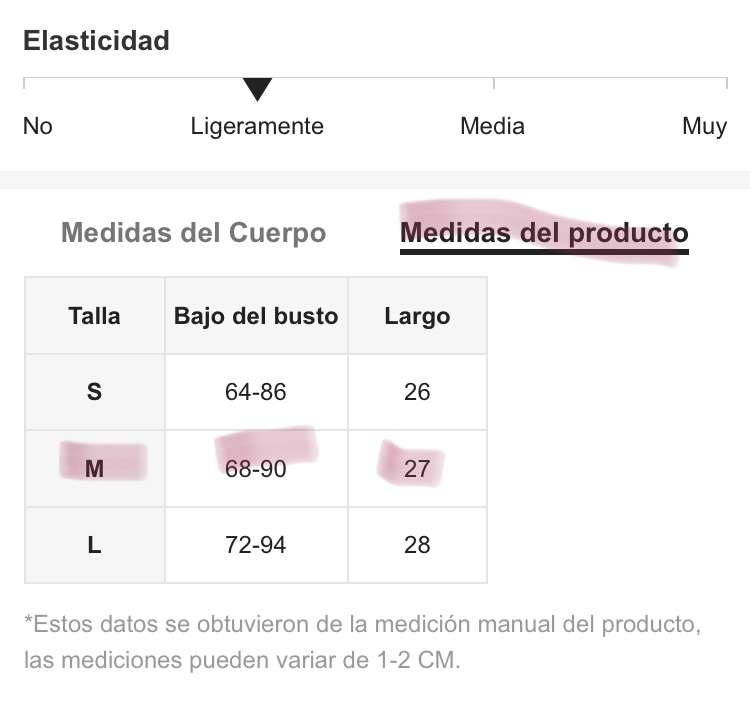The width and height of the screenshot is (750, 708).
Task: Switch to Medidas del Cuerpo tab
Action: 194,233
